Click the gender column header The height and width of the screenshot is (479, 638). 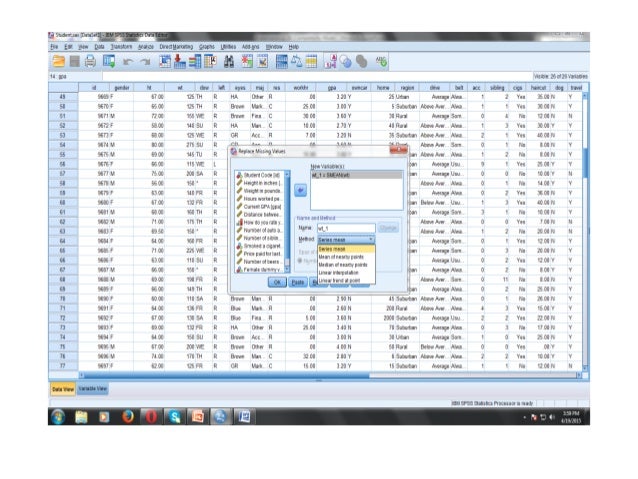click(122, 87)
